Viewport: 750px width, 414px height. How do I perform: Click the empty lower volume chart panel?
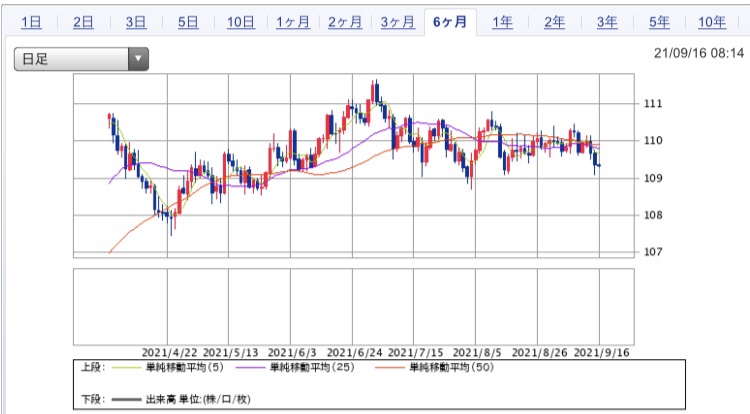click(x=353, y=306)
